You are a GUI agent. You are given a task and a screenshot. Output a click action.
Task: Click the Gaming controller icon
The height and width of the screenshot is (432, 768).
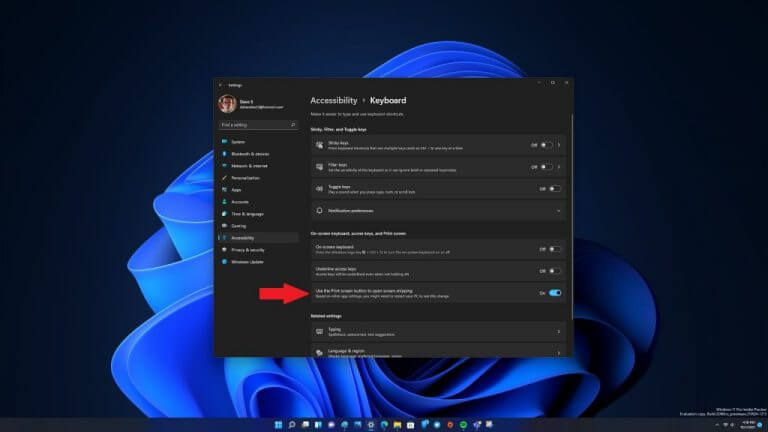(224, 226)
